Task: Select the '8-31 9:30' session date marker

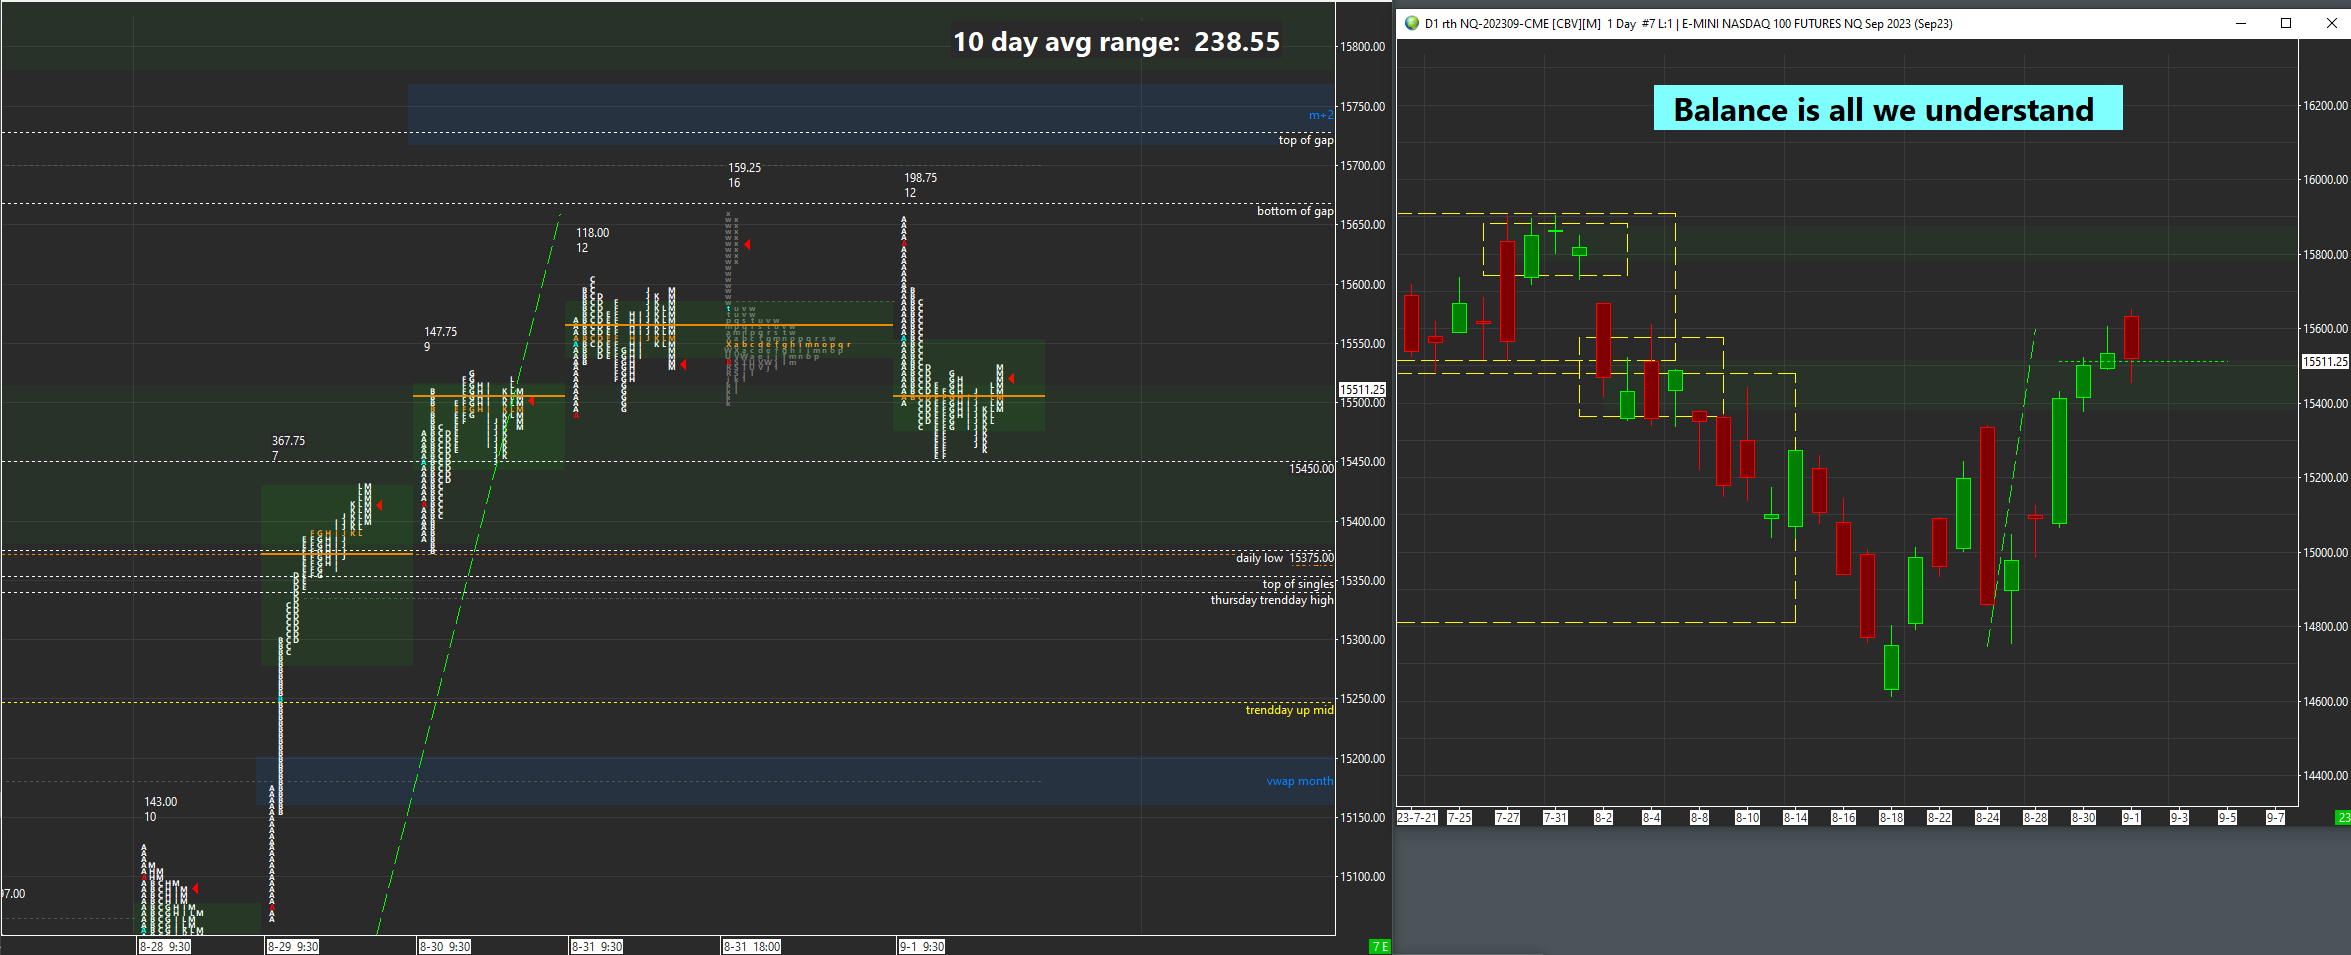Action: [x=597, y=946]
